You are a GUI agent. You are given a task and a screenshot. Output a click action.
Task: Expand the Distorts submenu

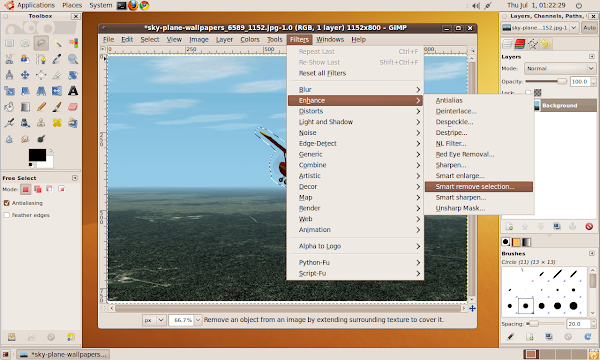click(355, 111)
